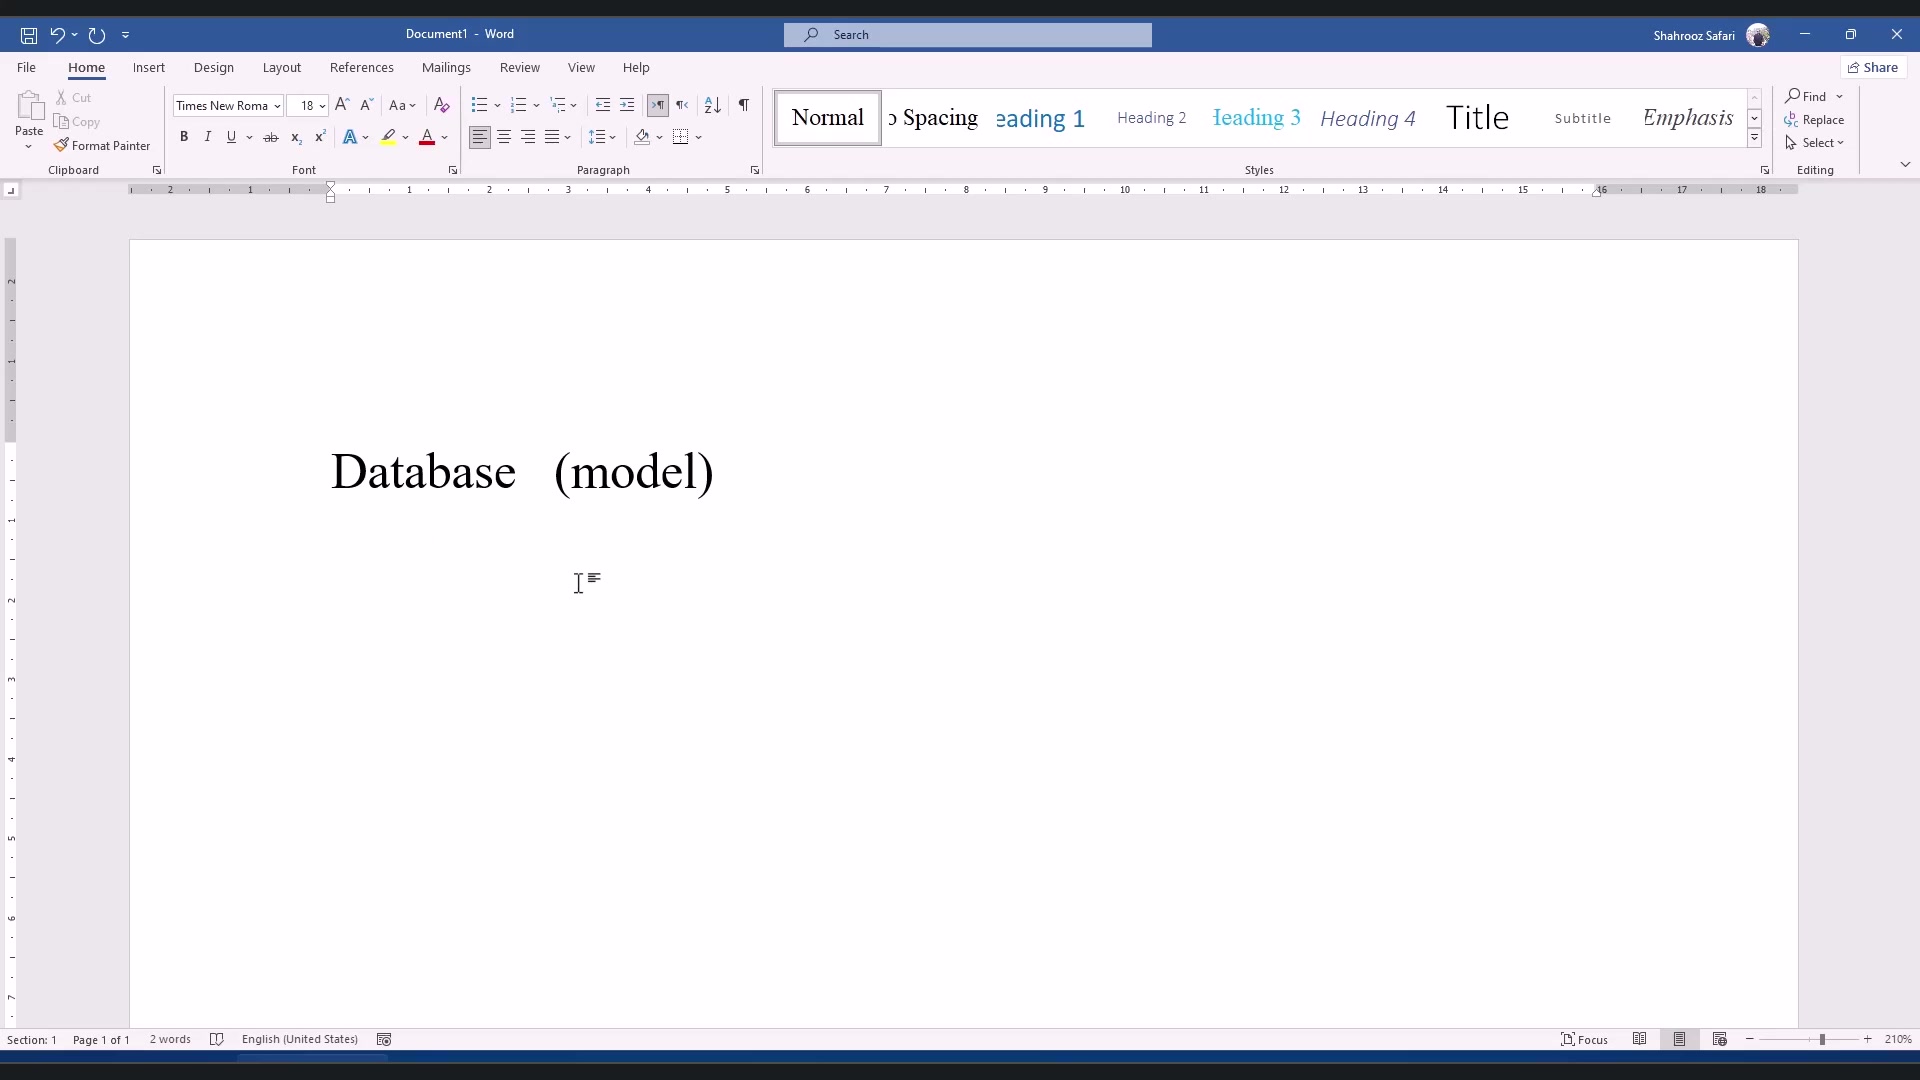1920x1080 pixels.
Task: Open the font name dropdown
Action: (x=277, y=106)
